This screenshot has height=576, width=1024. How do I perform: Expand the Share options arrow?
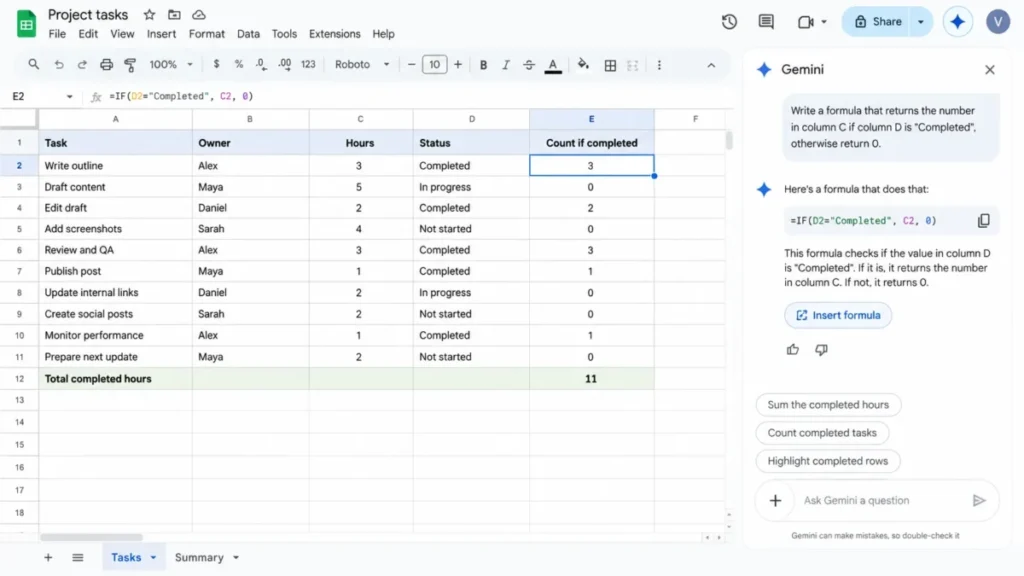click(x=921, y=22)
